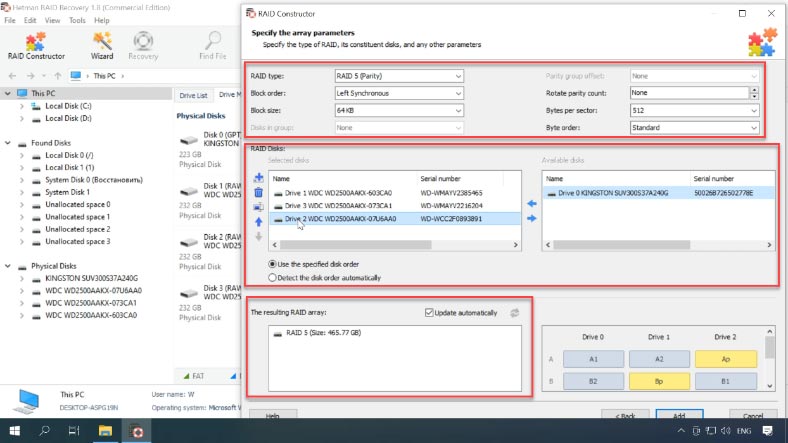Viewport: 788px width, 443px height.
Task: Select KINGSTON SUV300S37A240G in tree
Action: click(91, 278)
